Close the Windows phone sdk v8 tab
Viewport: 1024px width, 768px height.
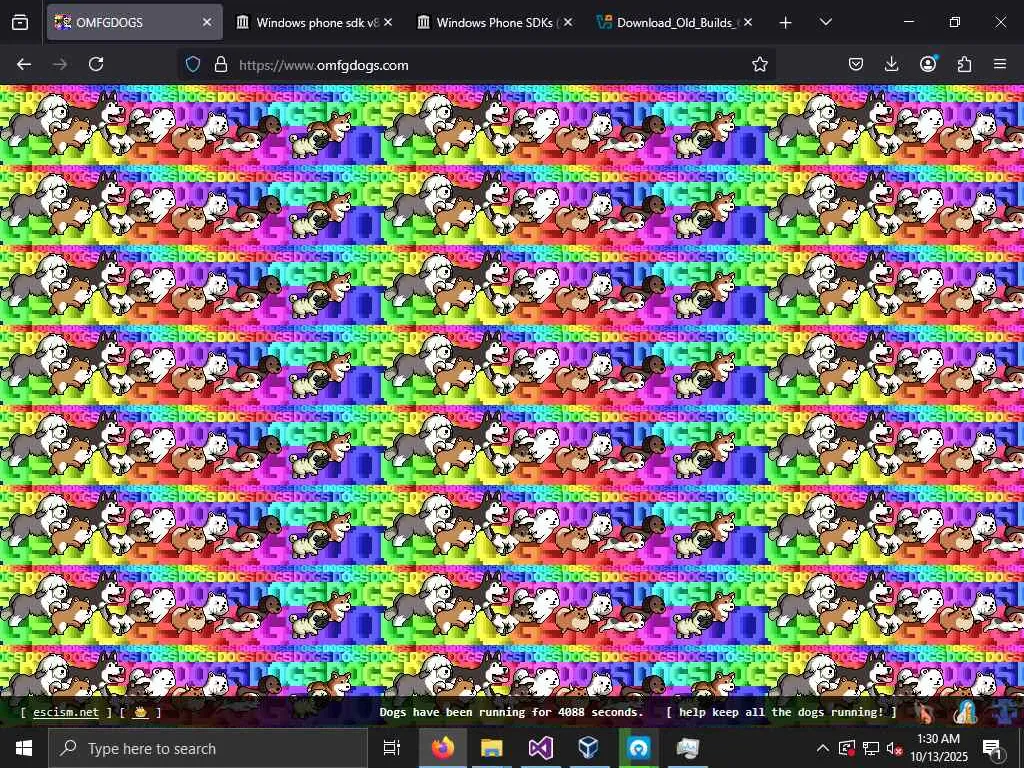pyautogui.click(x=388, y=22)
